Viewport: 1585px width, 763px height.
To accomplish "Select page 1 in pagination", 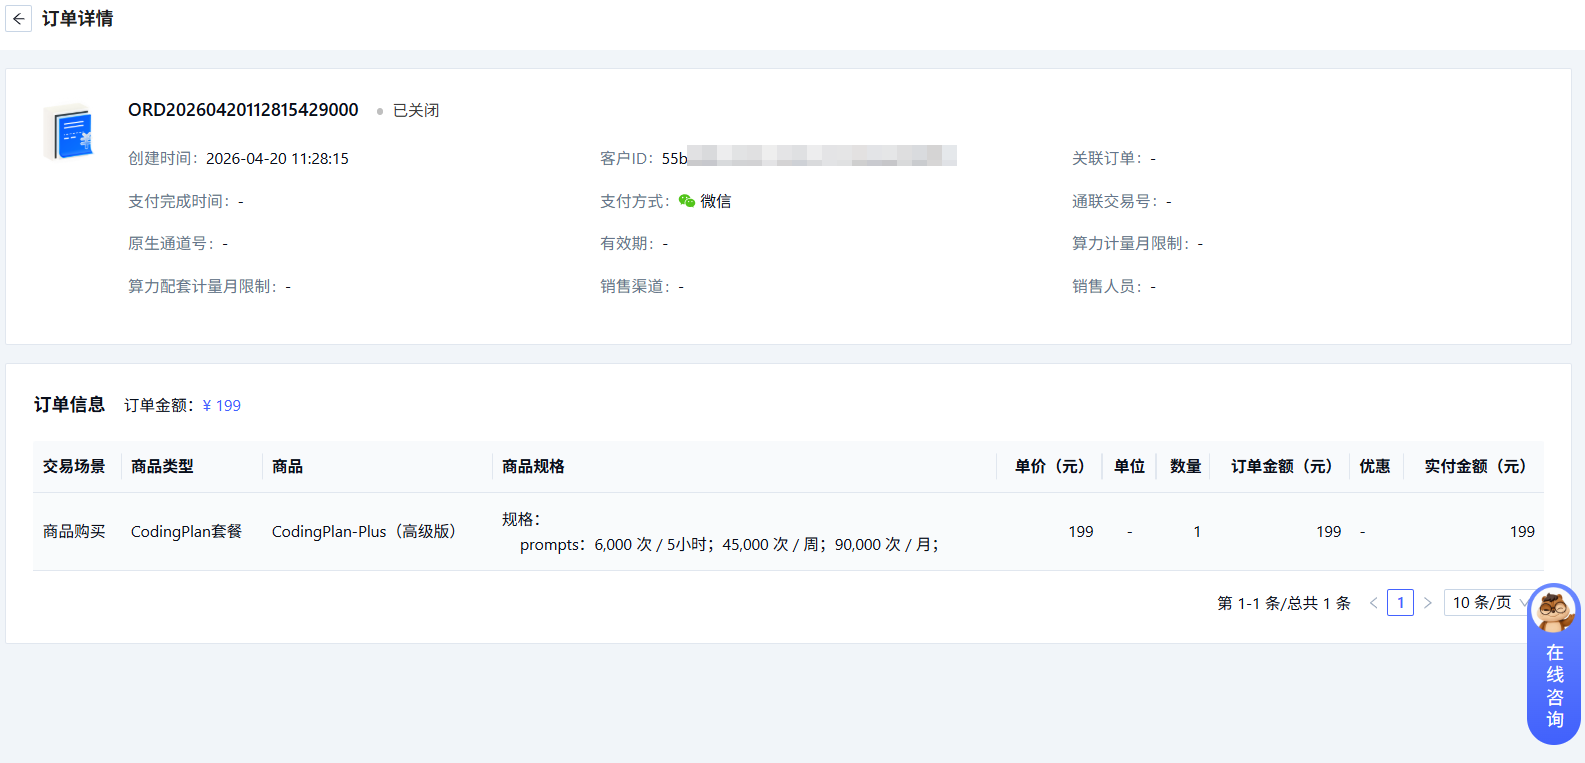I will [x=1400, y=603].
